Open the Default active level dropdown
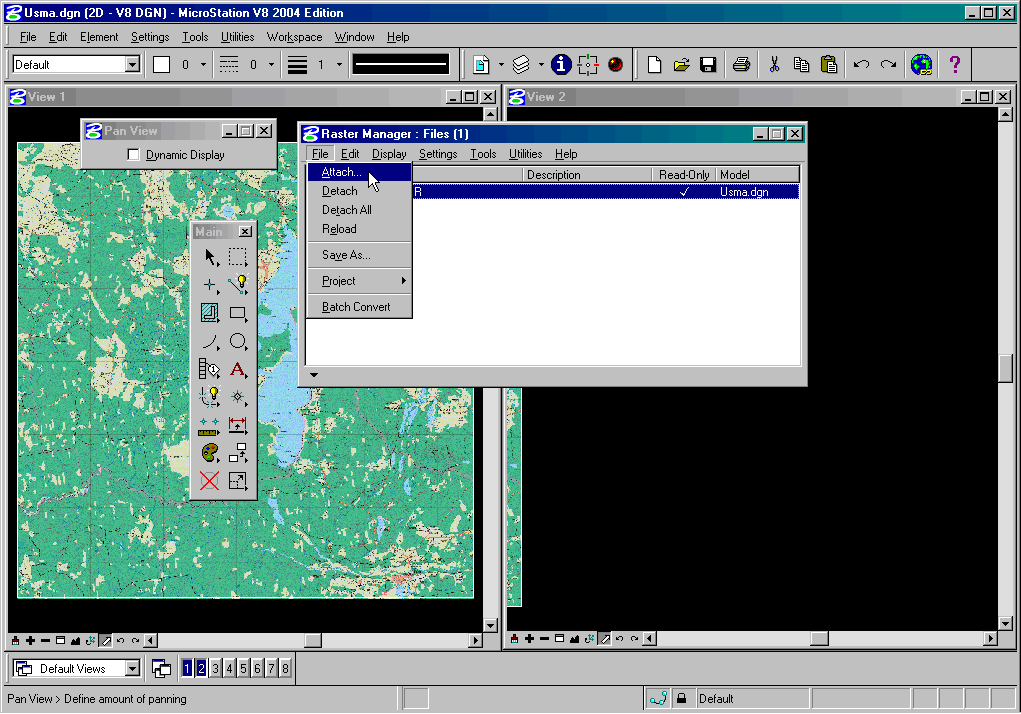 (x=133, y=64)
